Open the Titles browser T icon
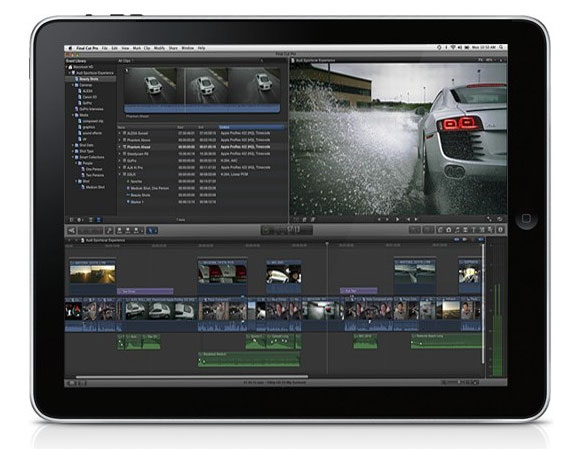 tap(473, 230)
